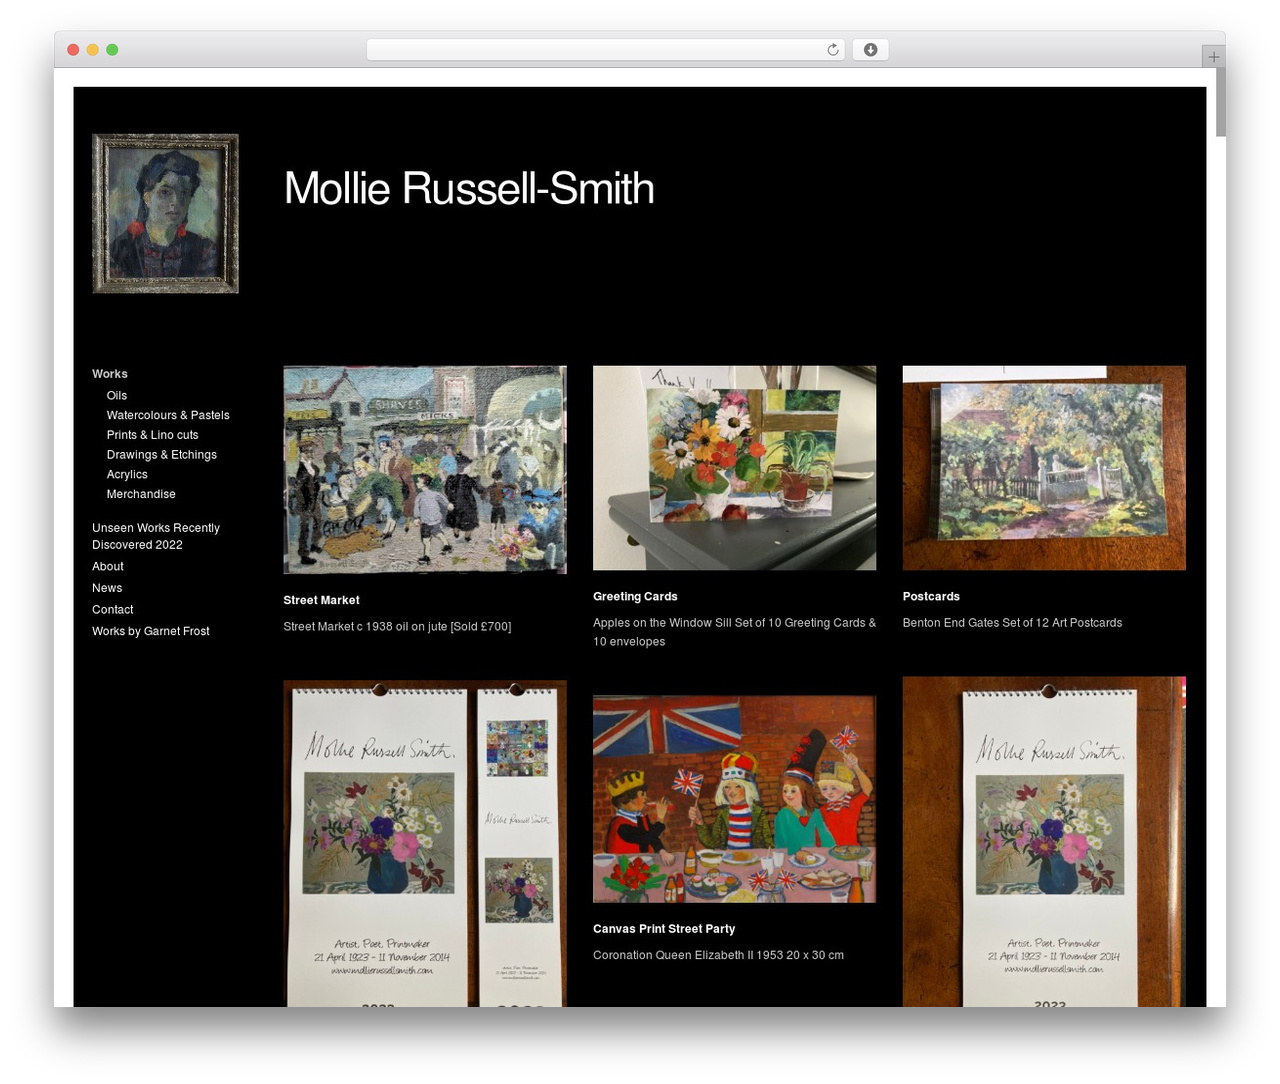Open the browser downloads button
The image size is (1280, 1084).
pyautogui.click(x=870, y=50)
